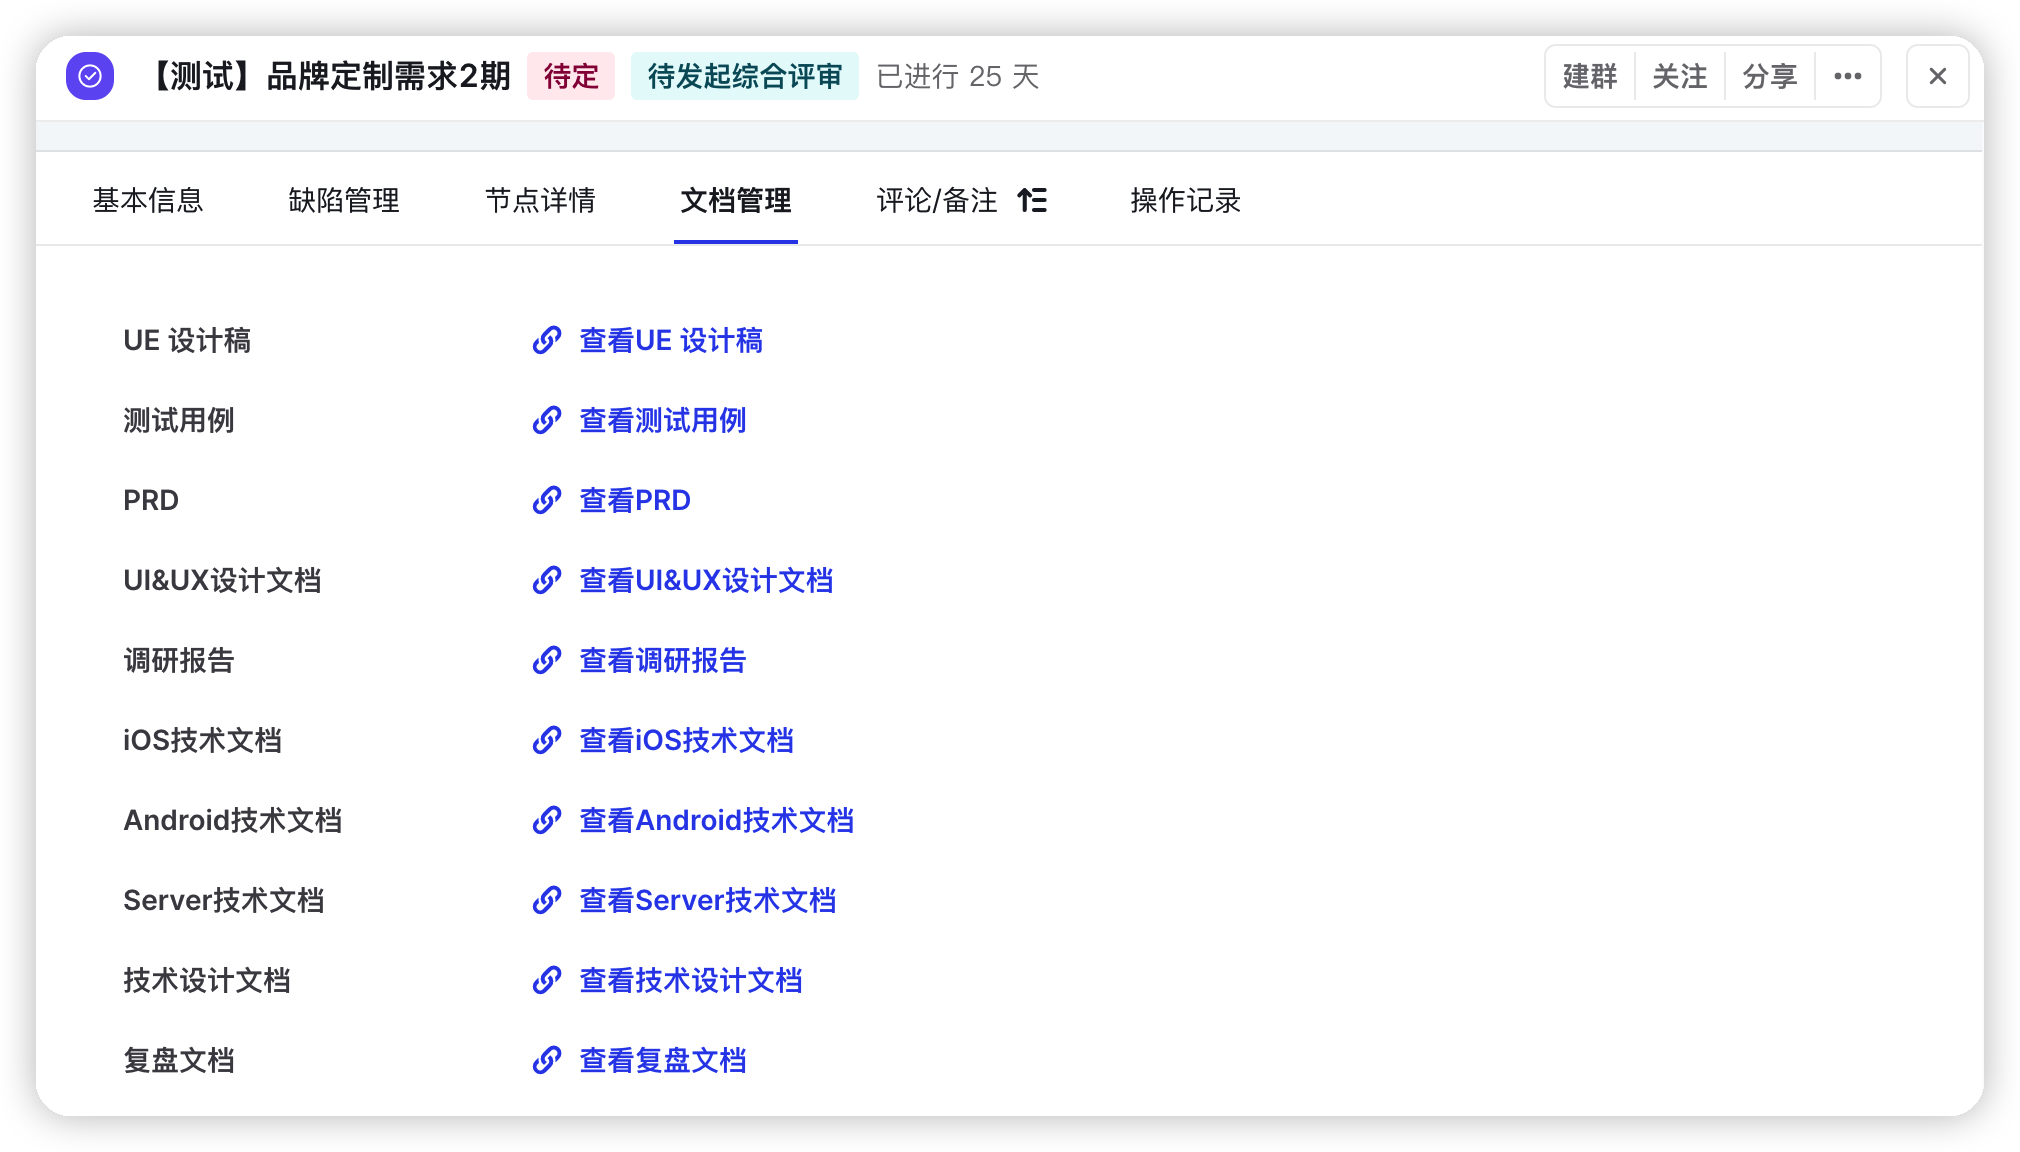The width and height of the screenshot is (2020, 1152).
Task: Open the 待定 status tag
Action: [571, 76]
